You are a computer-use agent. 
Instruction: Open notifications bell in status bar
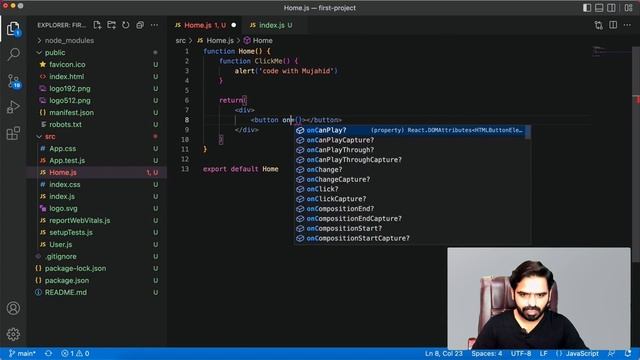pyautogui.click(x=628, y=353)
